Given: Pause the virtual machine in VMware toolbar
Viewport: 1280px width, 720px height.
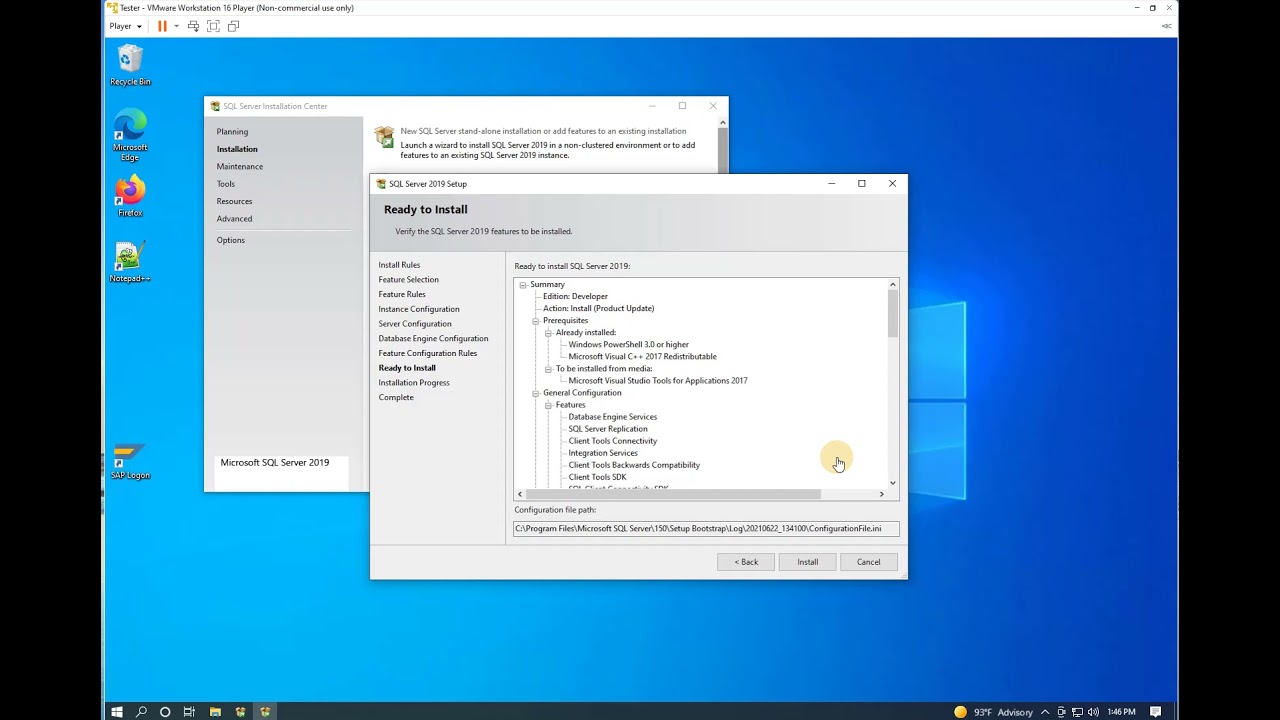Looking at the screenshot, I should click(x=162, y=26).
